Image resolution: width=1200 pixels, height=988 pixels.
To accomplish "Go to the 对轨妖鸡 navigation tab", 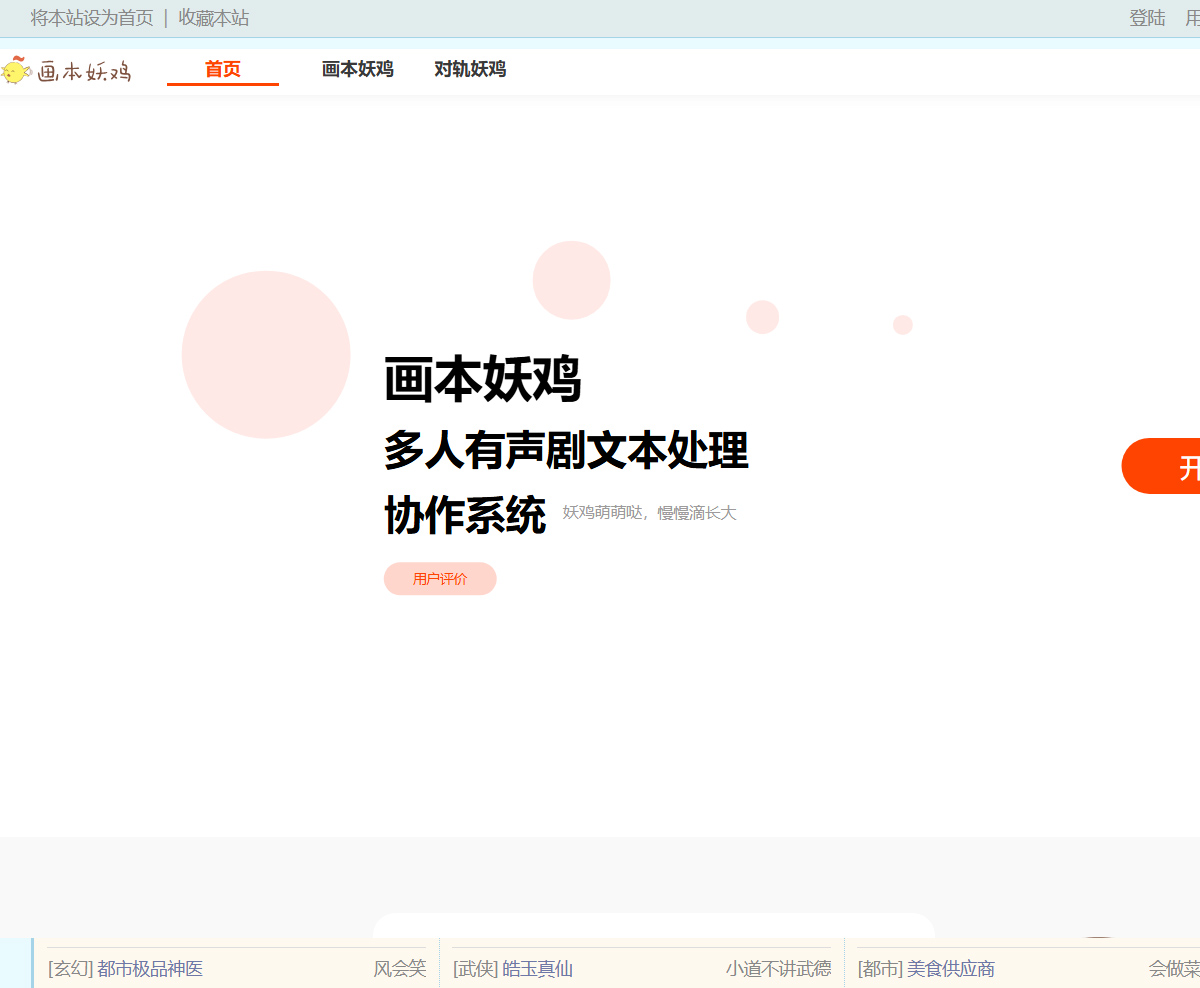I will tap(469, 69).
